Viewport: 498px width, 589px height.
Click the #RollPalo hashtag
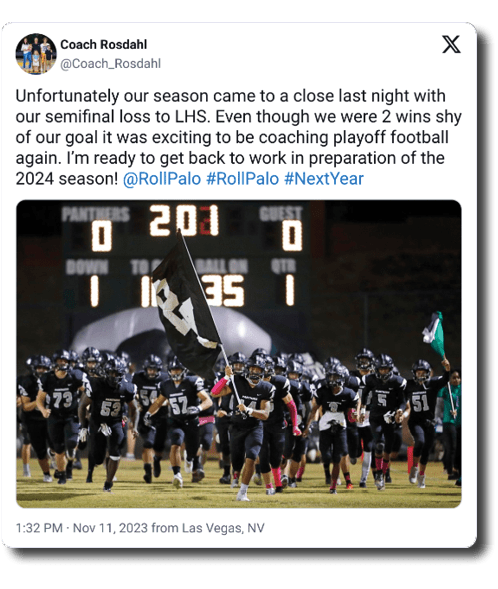point(243,178)
